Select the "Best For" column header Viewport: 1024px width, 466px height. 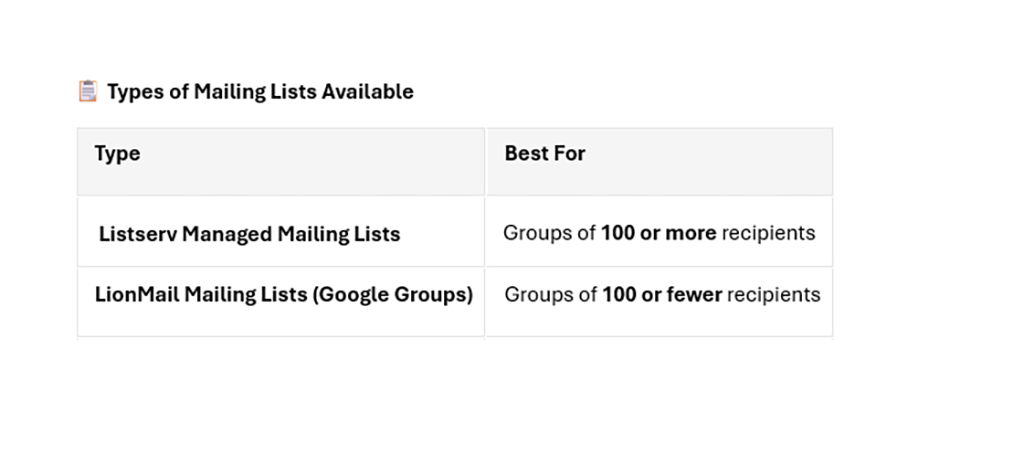(x=545, y=154)
